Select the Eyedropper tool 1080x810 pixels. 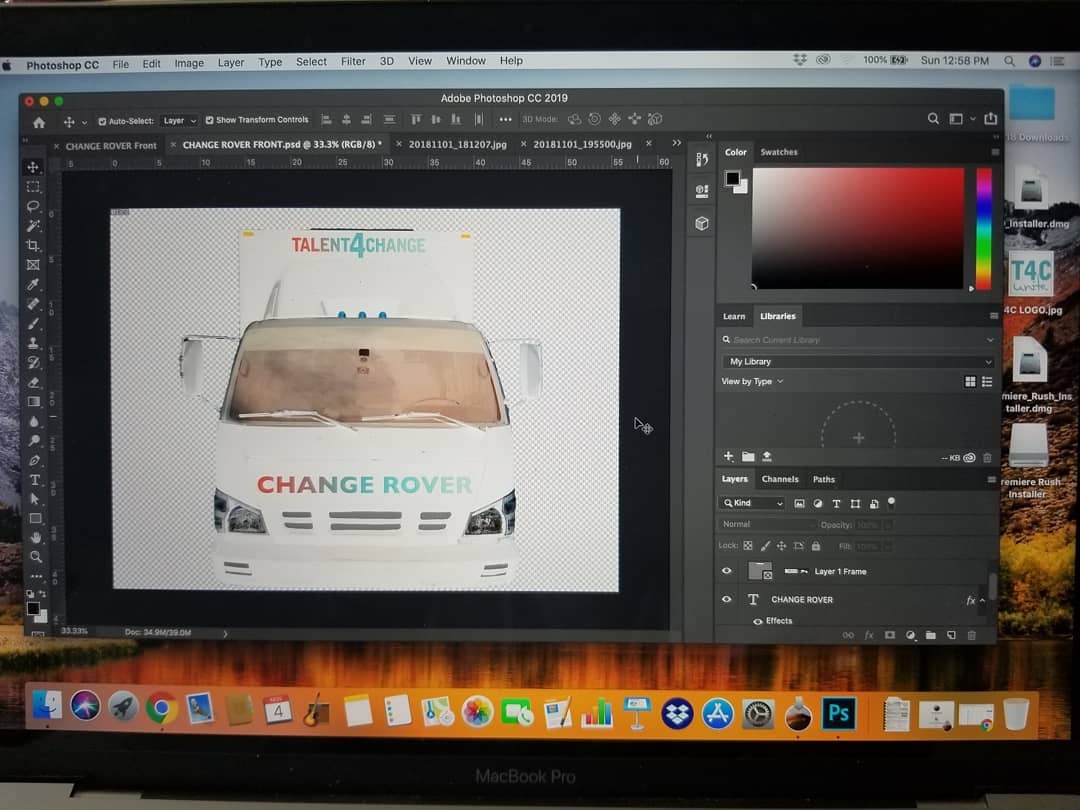click(x=33, y=284)
